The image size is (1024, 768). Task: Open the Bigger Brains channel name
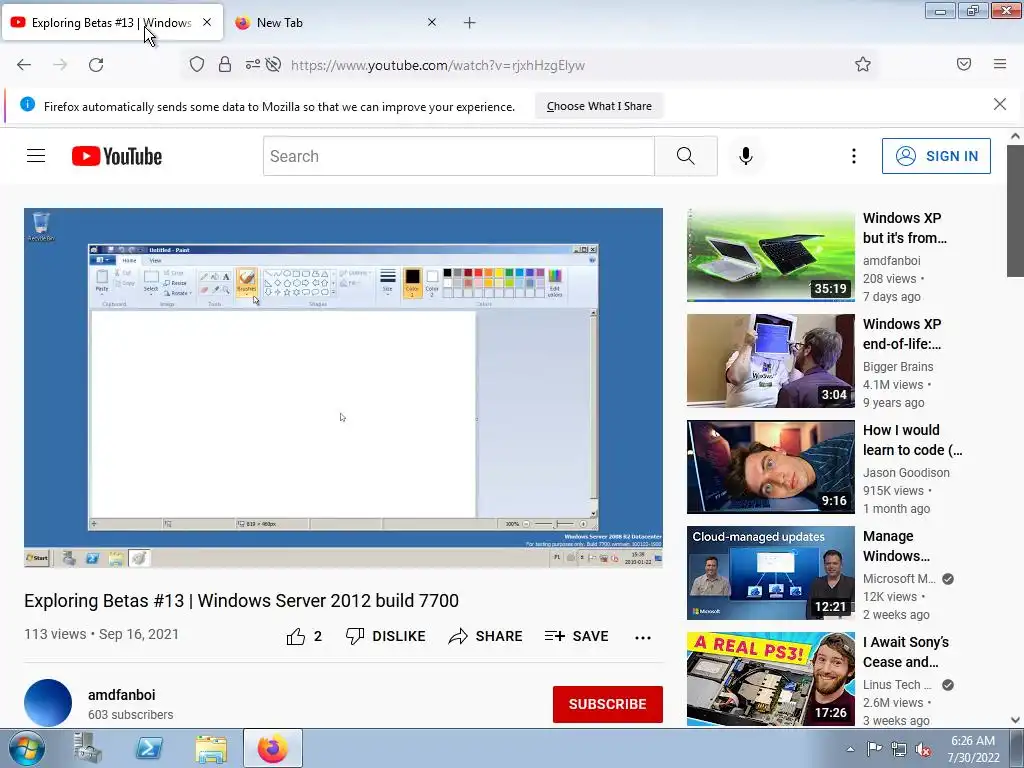898,366
